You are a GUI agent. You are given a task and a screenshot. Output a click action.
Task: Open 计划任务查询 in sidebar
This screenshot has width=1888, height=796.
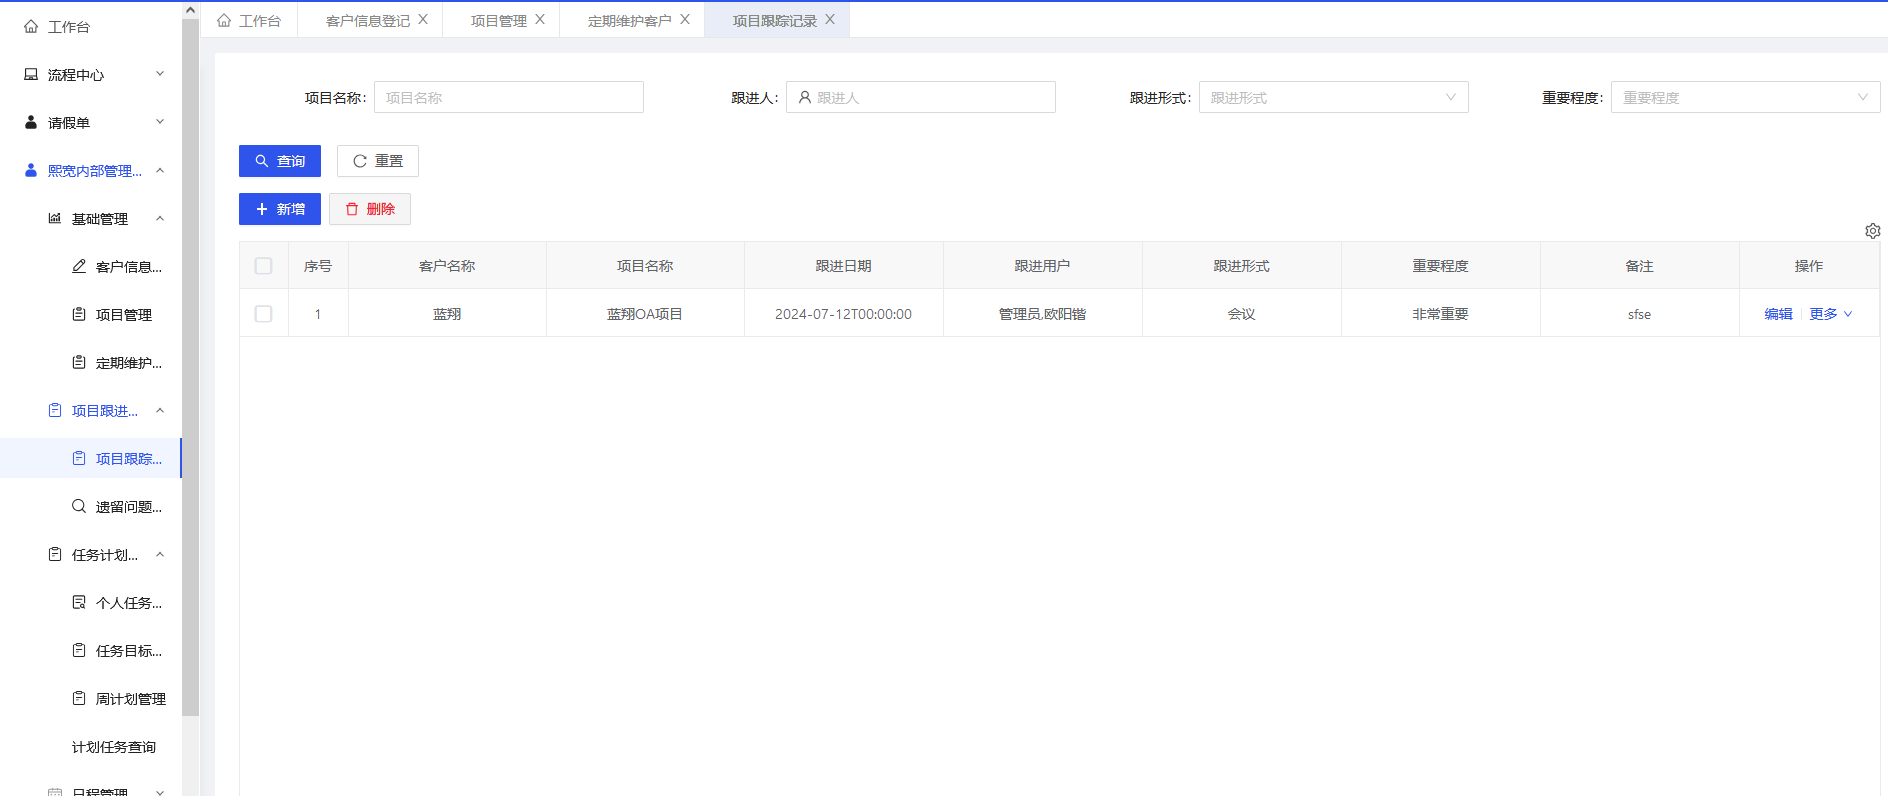click(114, 747)
